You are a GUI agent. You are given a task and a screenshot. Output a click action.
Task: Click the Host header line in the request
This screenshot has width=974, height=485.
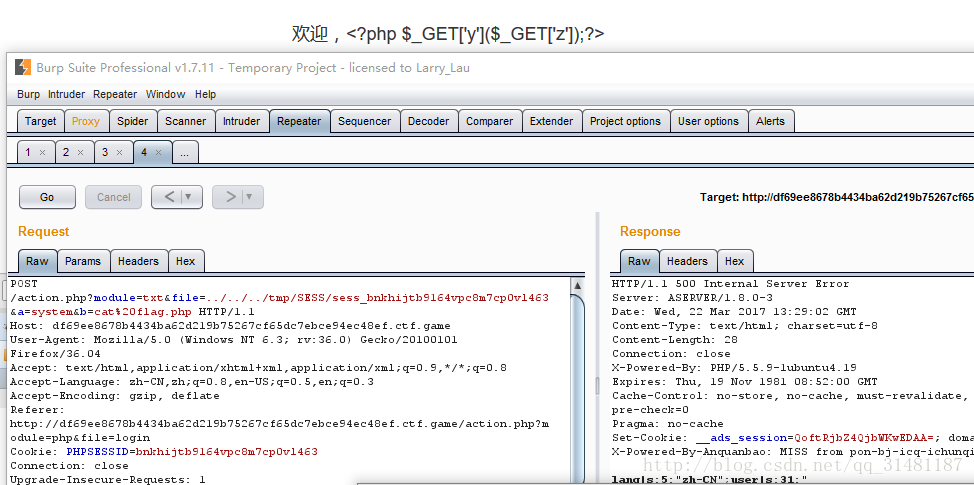[x=230, y=325]
